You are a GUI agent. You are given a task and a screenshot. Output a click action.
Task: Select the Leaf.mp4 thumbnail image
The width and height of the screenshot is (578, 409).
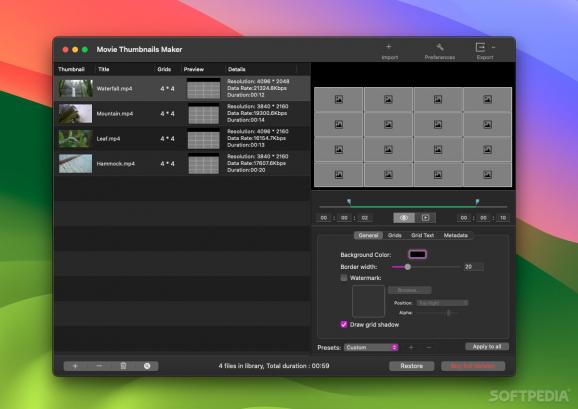[76, 139]
